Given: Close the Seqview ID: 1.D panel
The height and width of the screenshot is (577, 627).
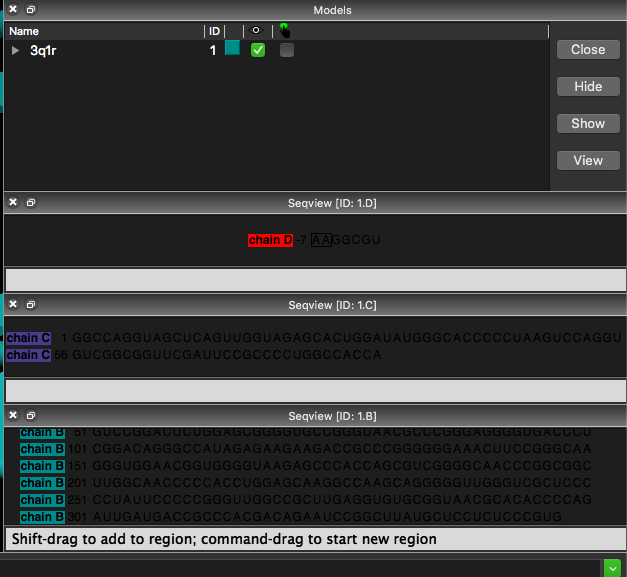Looking at the screenshot, I should [x=13, y=202].
